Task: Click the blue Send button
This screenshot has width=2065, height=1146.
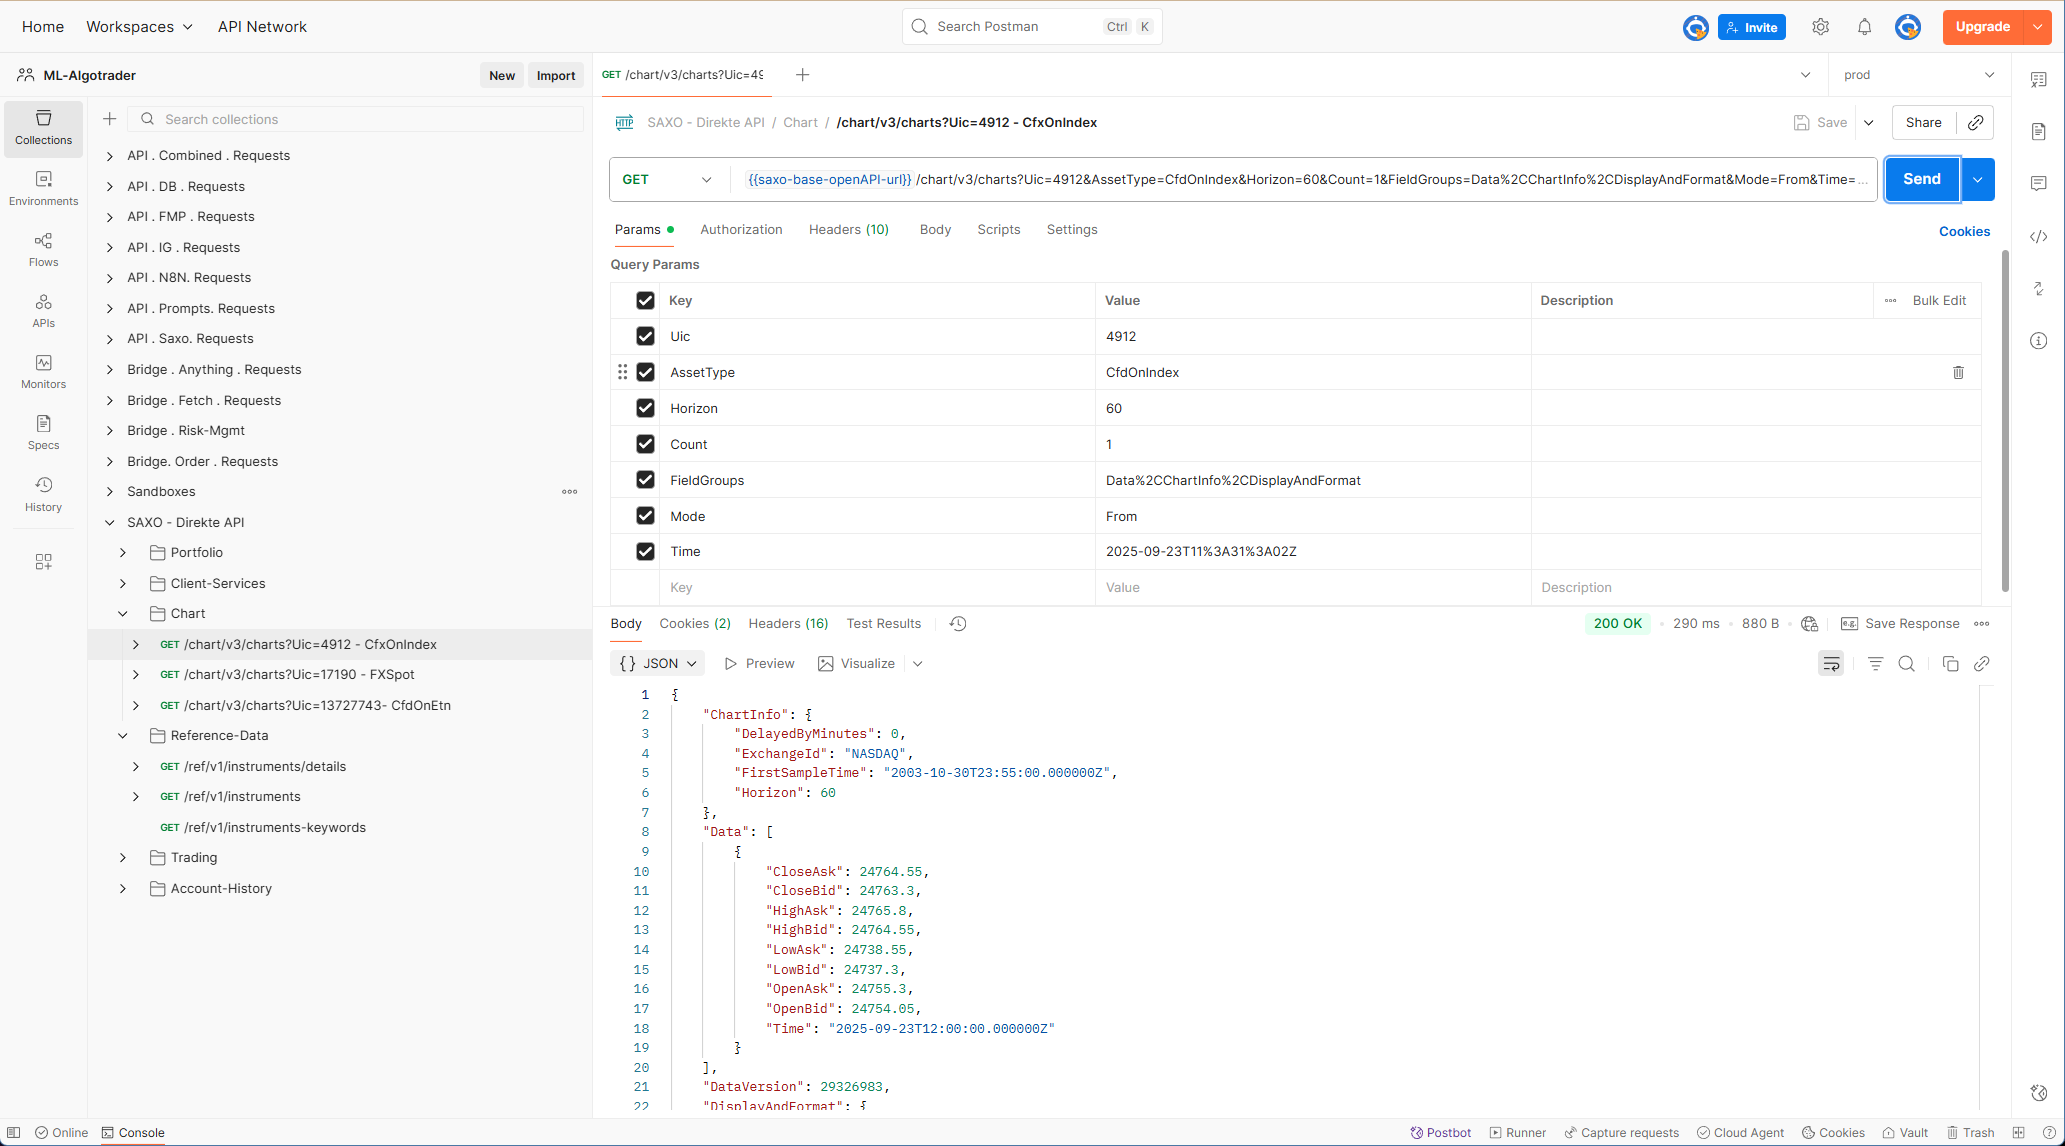Action: [x=1921, y=179]
